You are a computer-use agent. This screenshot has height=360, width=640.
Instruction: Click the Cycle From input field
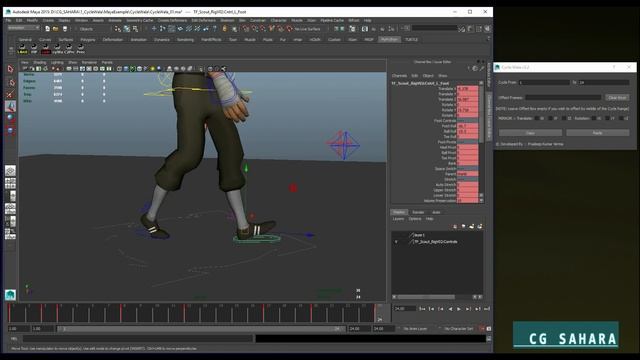click(544, 82)
